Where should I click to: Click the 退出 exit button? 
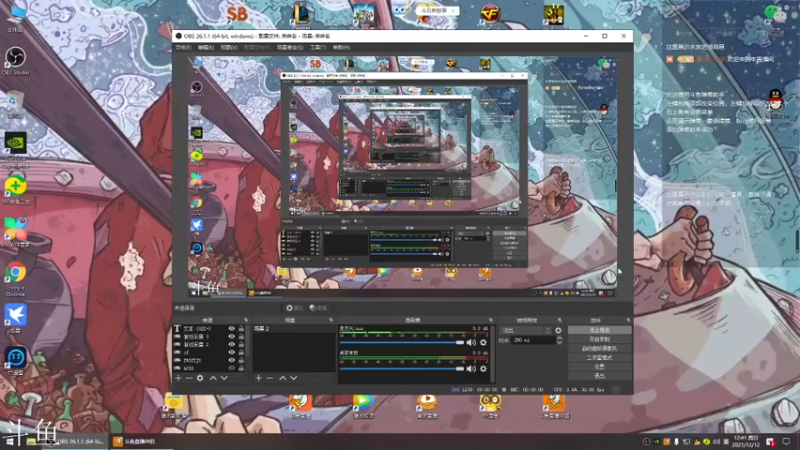click(599, 376)
